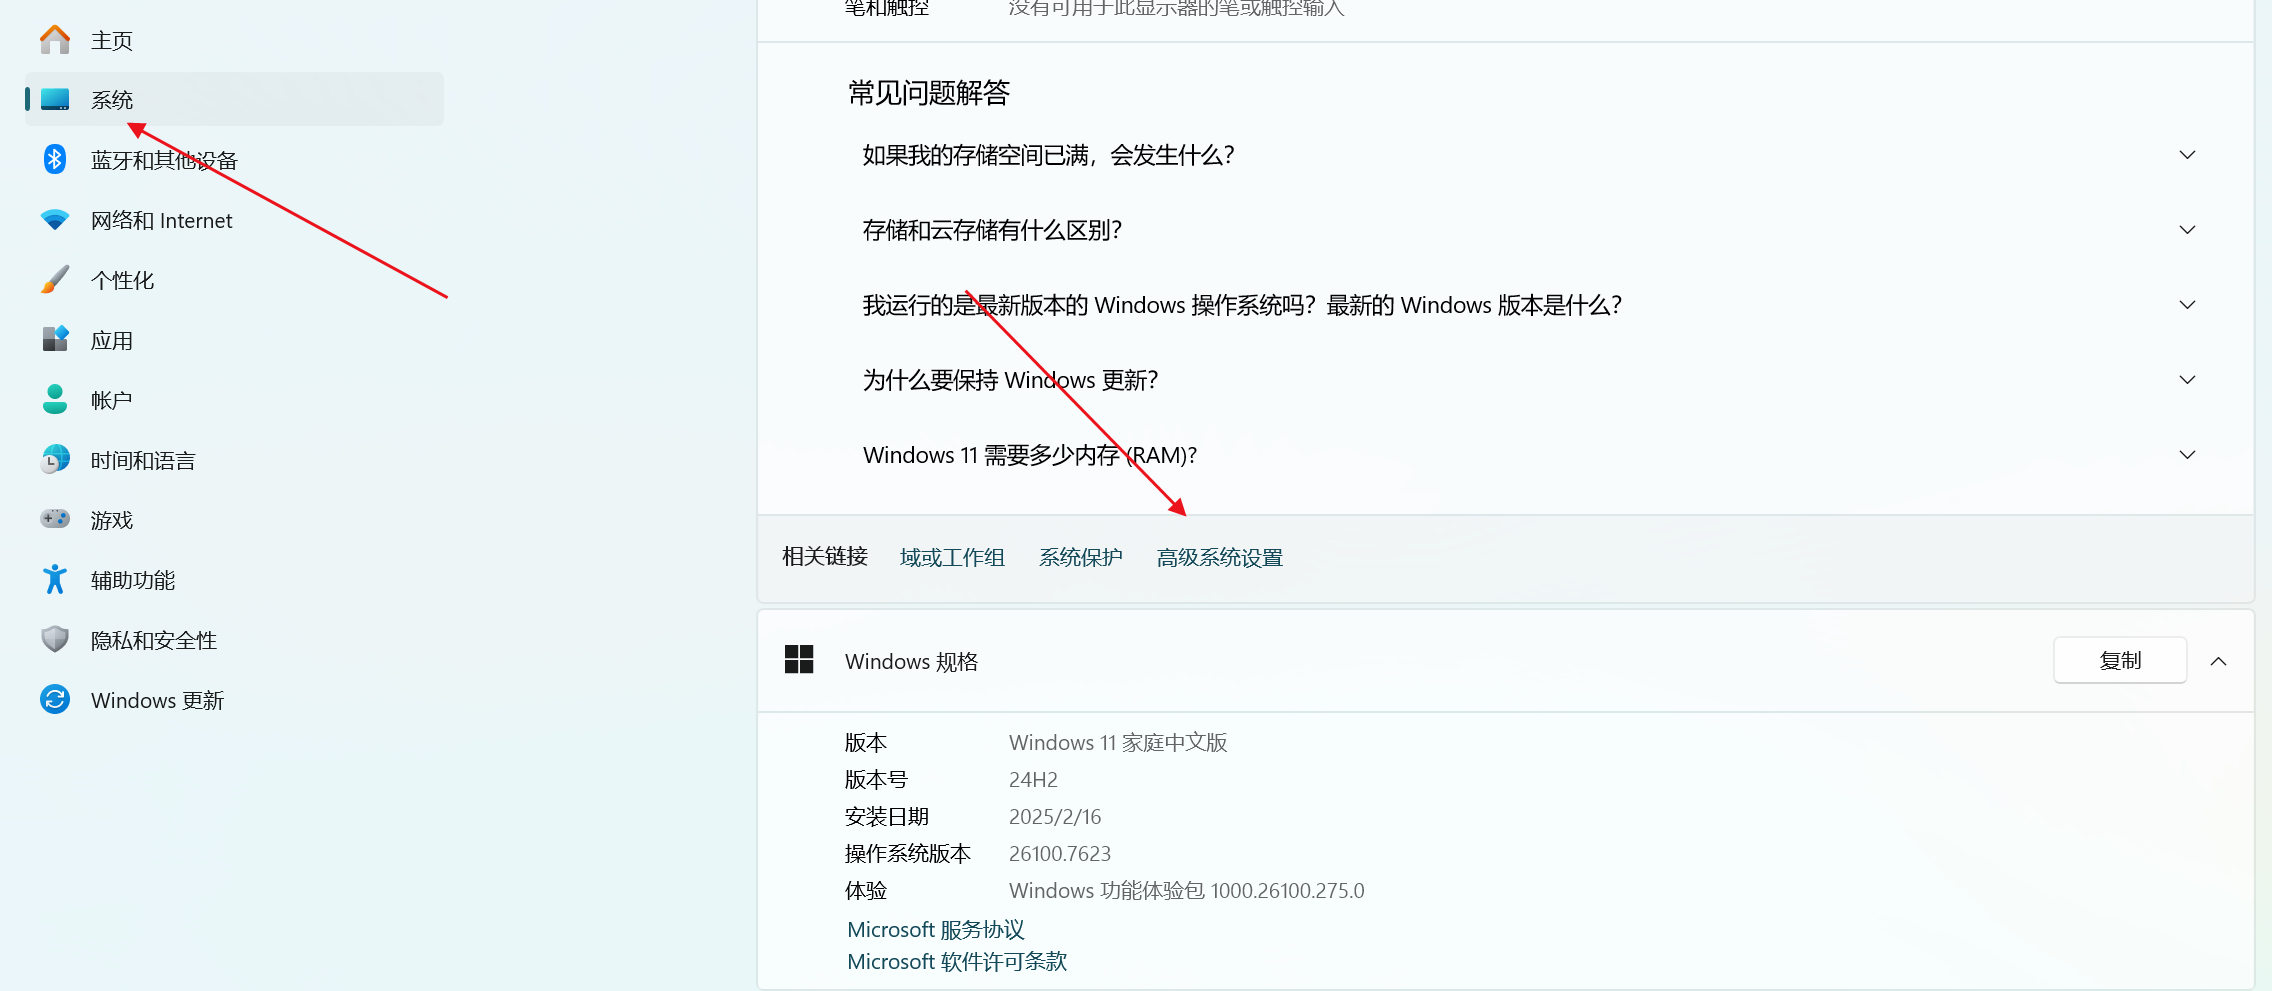Click the 常见问题解答 heading
Image resolution: width=2272 pixels, height=991 pixels.
[929, 93]
